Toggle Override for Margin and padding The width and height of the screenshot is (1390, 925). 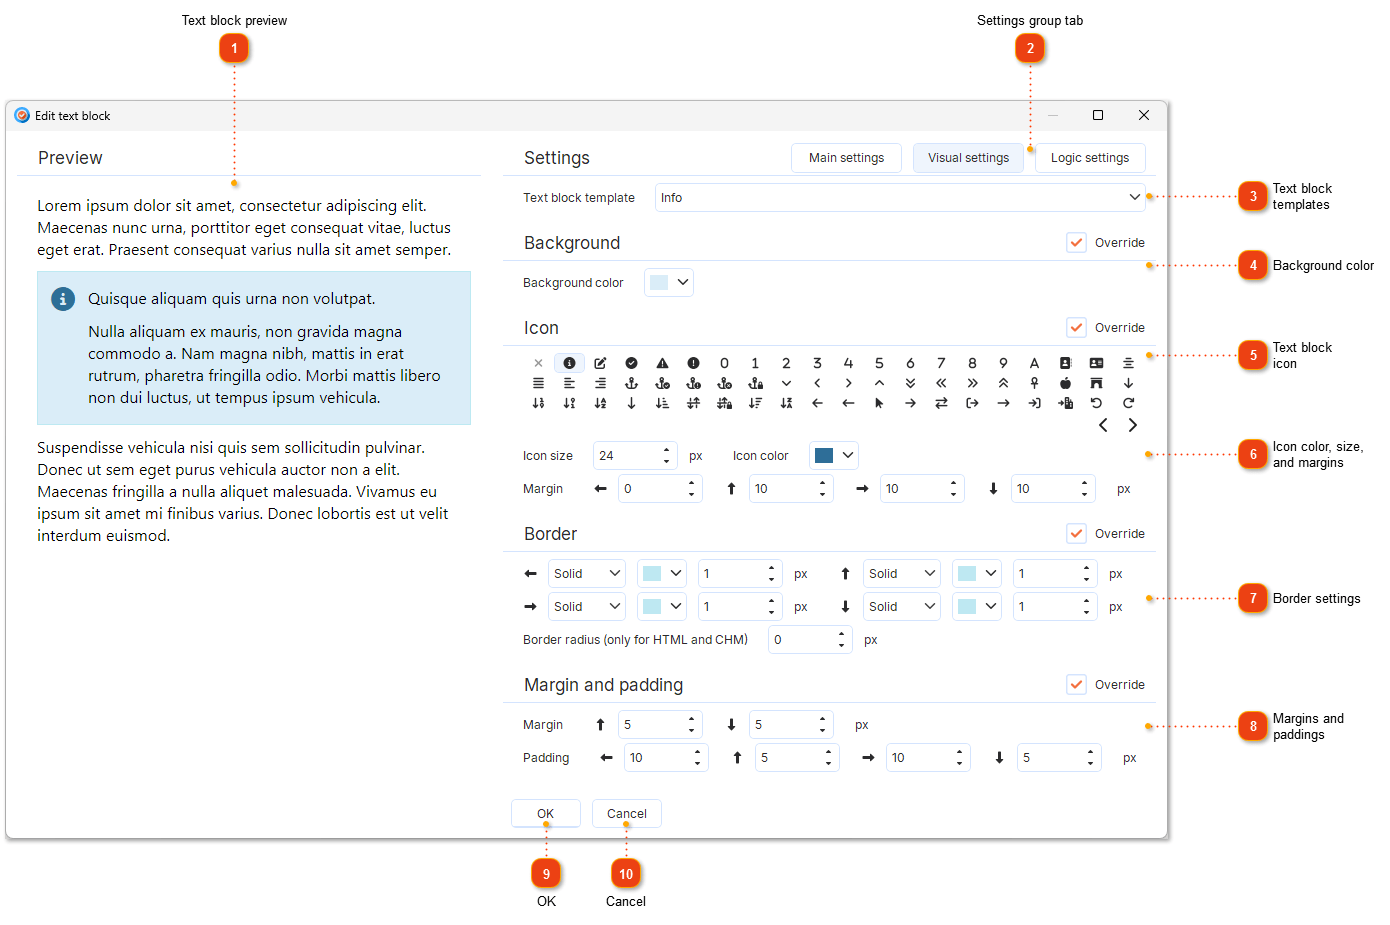pos(1076,684)
